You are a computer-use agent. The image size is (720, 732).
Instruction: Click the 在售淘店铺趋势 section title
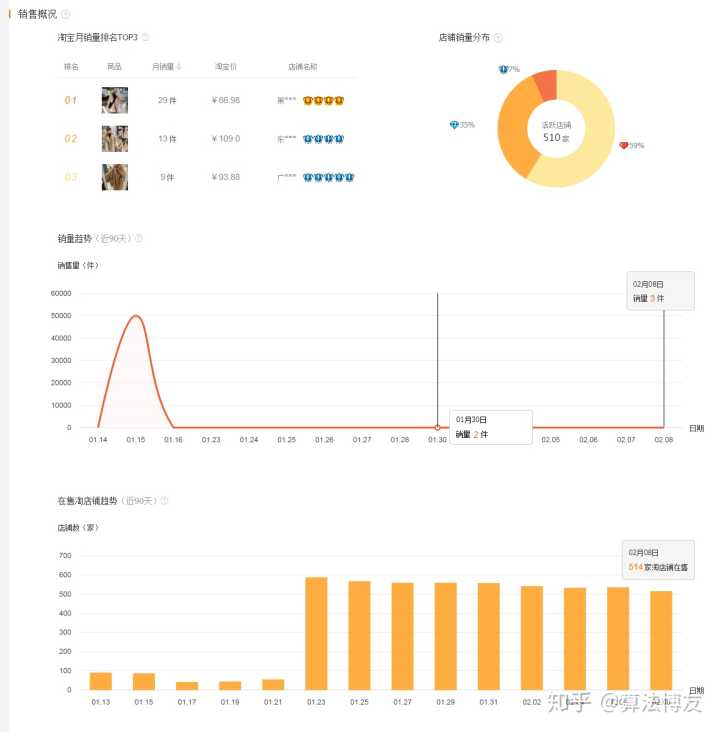pyautogui.click(x=87, y=500)
